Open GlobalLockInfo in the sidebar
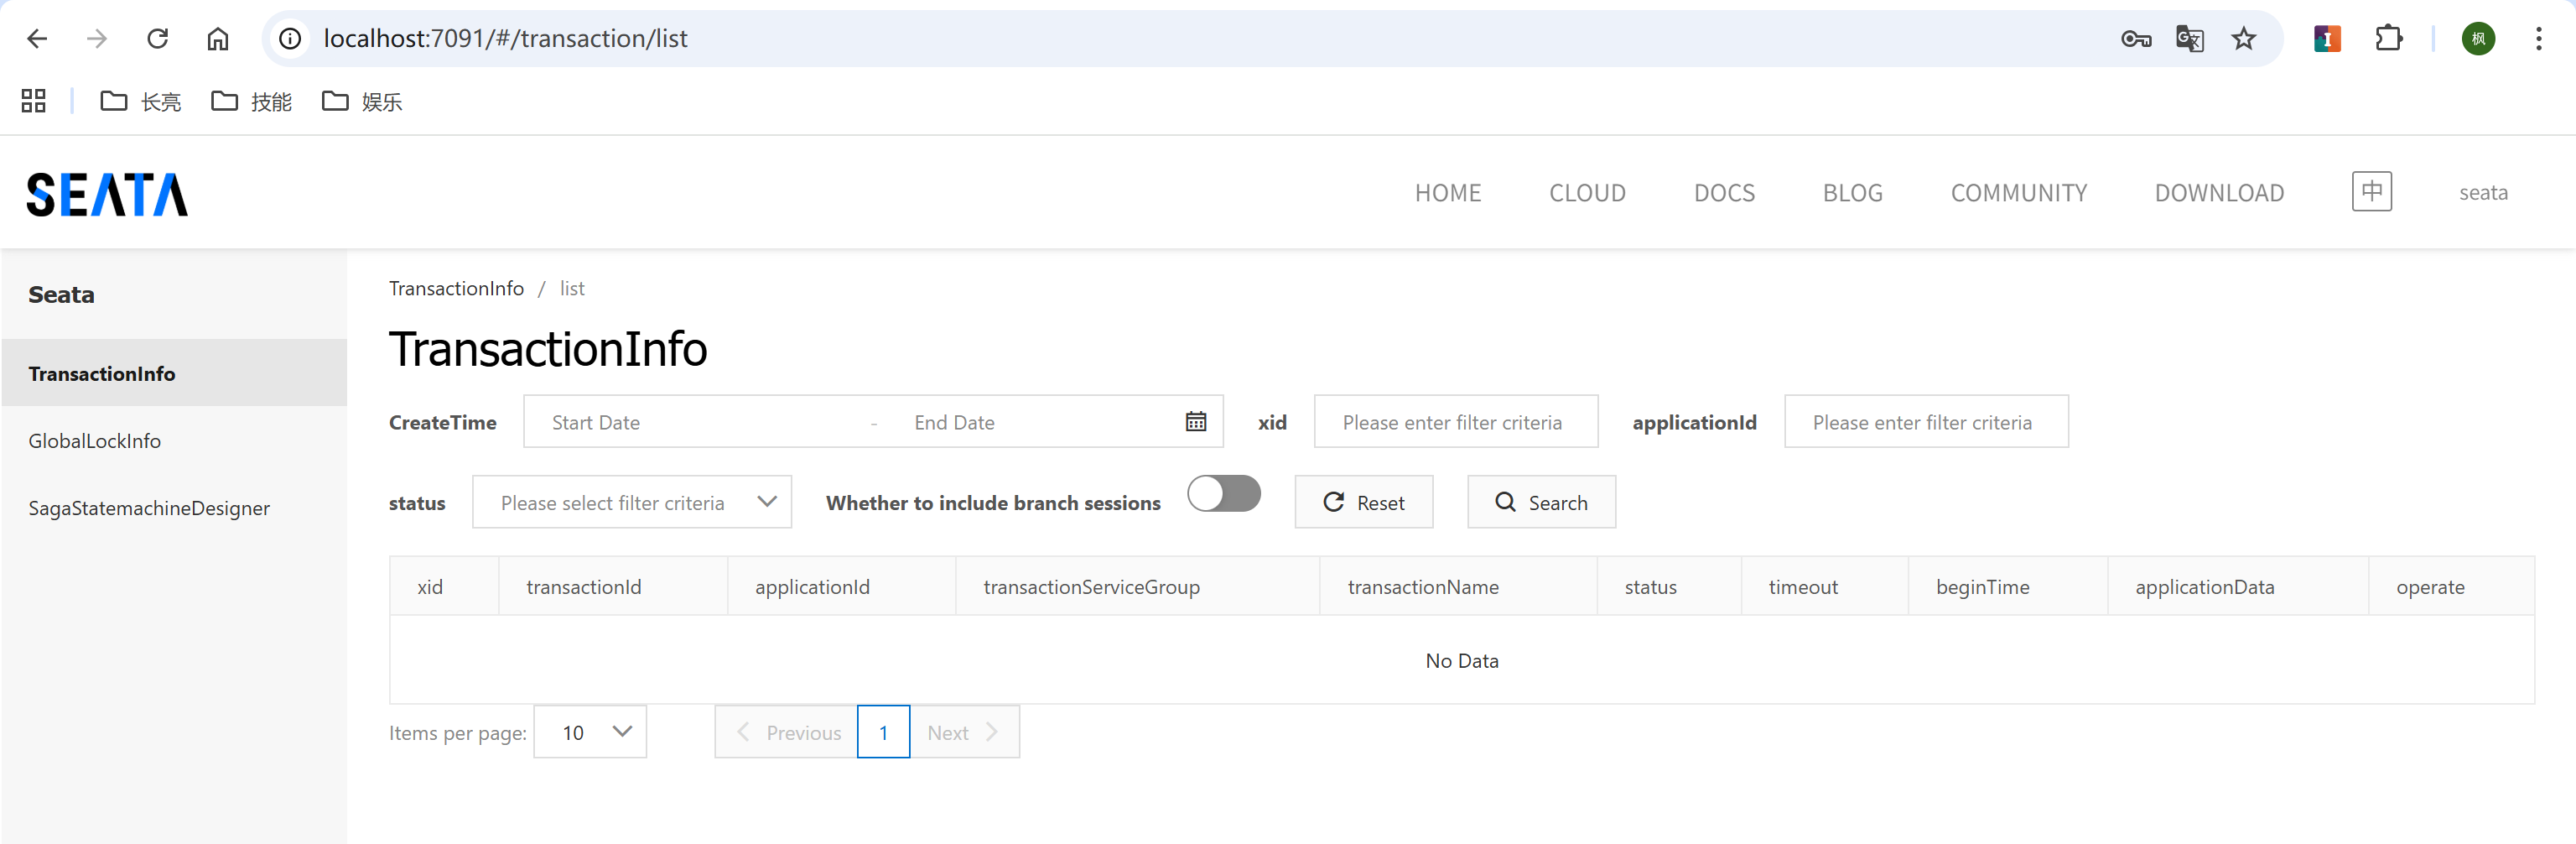2576x844 pixels. 94,441
